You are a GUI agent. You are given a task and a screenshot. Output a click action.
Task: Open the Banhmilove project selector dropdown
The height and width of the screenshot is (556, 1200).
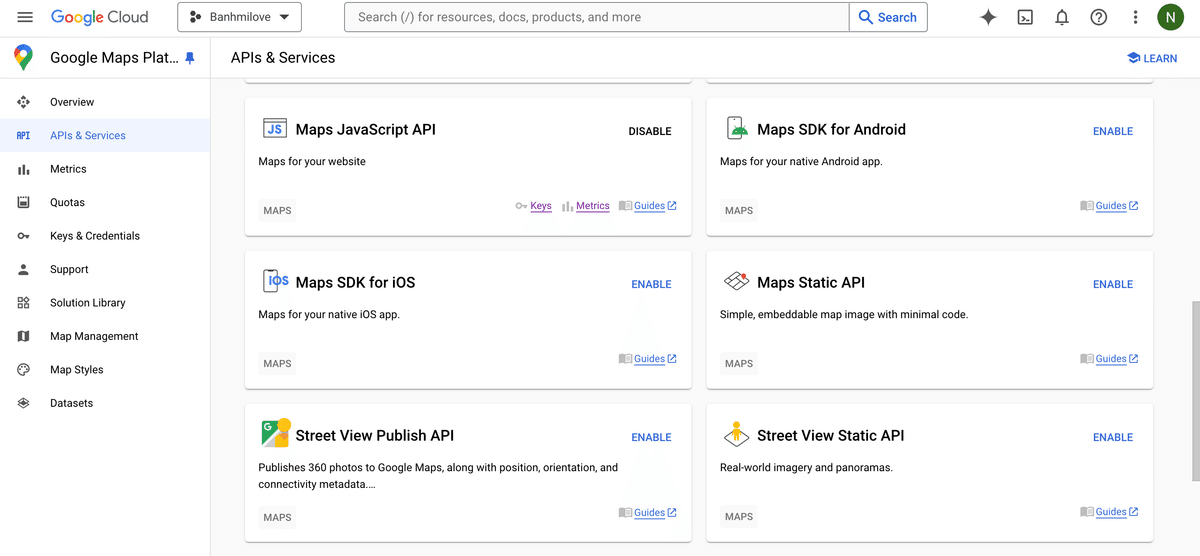point(239,17)
